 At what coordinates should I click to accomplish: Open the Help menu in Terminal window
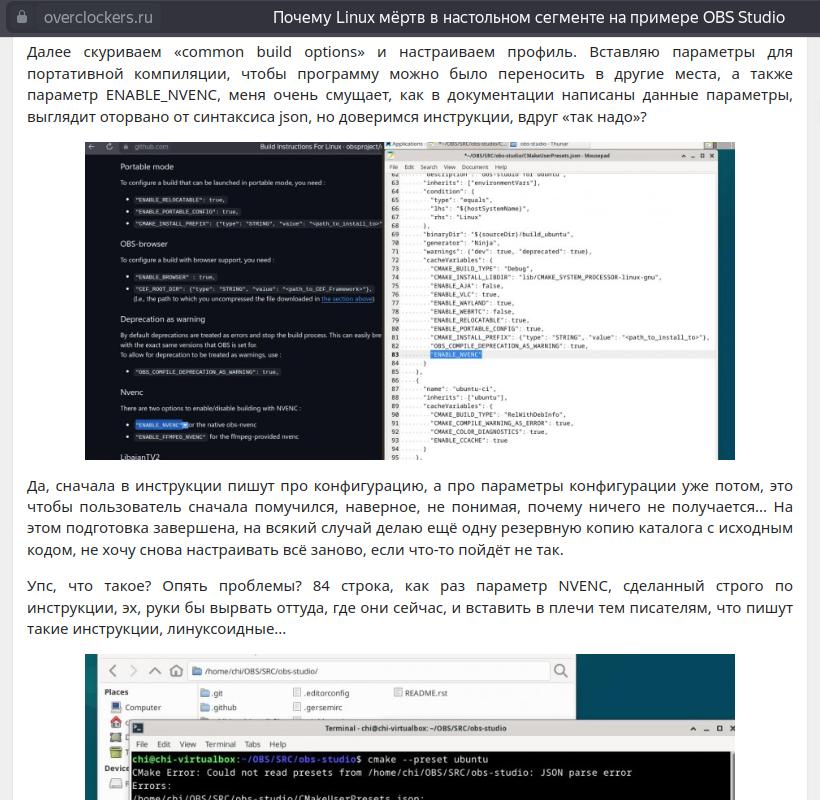pos(278,744)
